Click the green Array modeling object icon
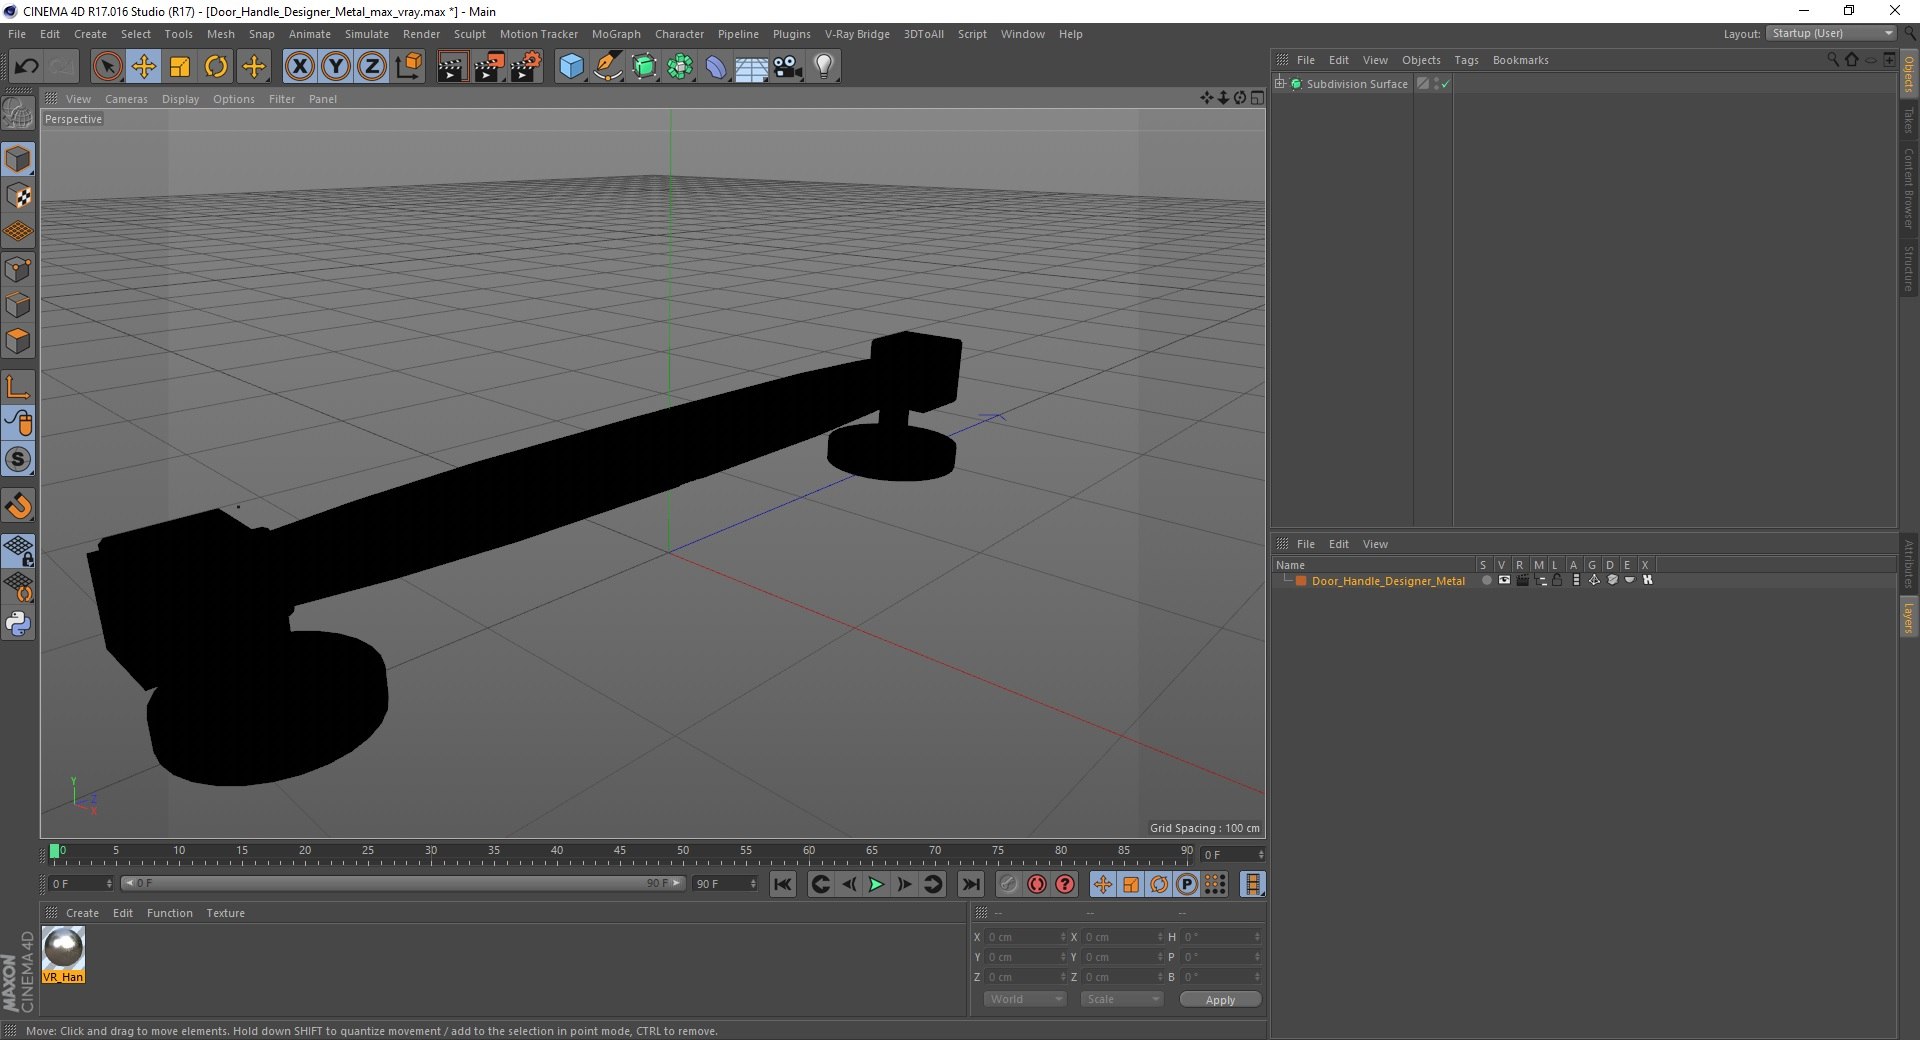1920x1040 pixels. pos(680,67)
